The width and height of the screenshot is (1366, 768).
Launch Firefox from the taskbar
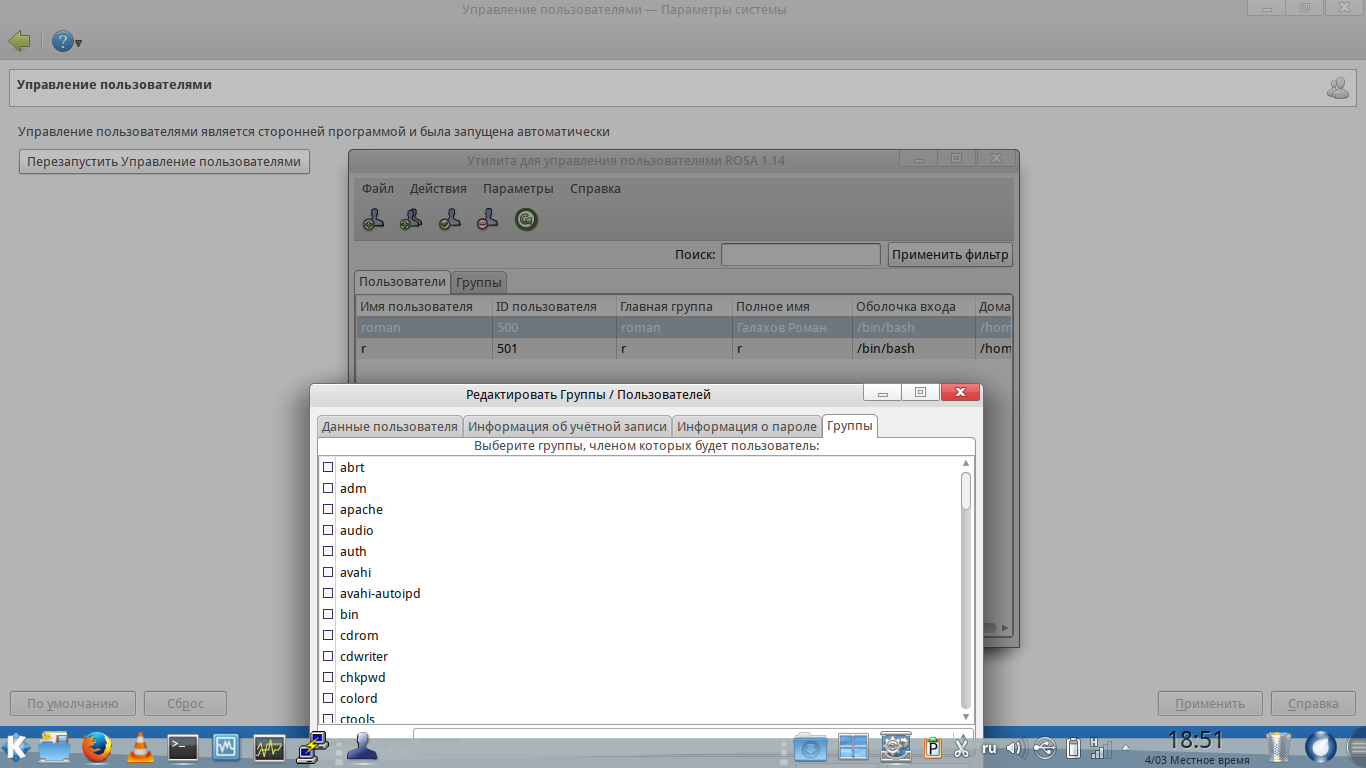click(97, 747)
